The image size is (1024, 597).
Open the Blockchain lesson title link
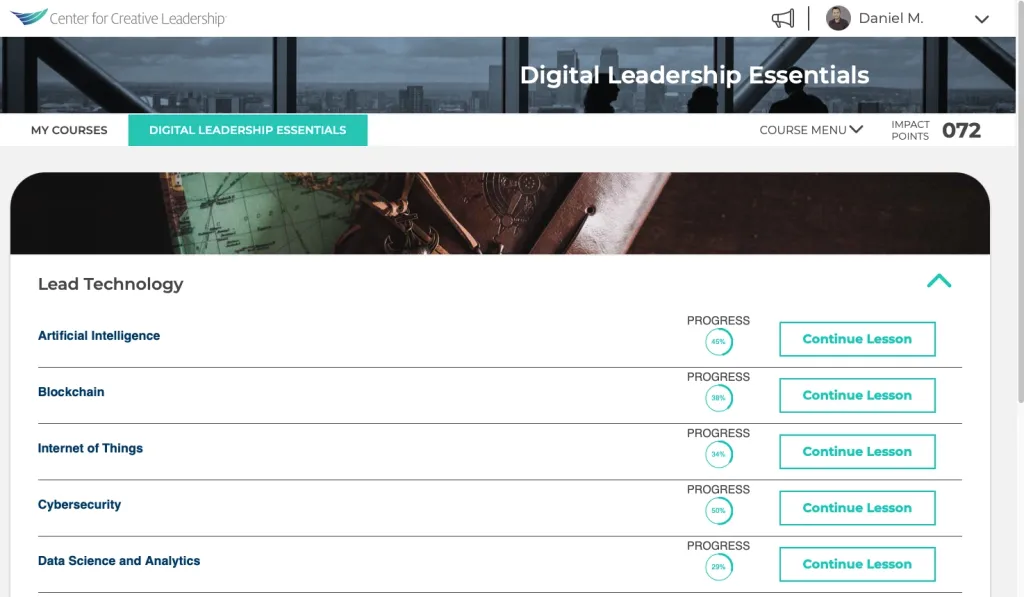pyautogui.click(x=71, y=392)
